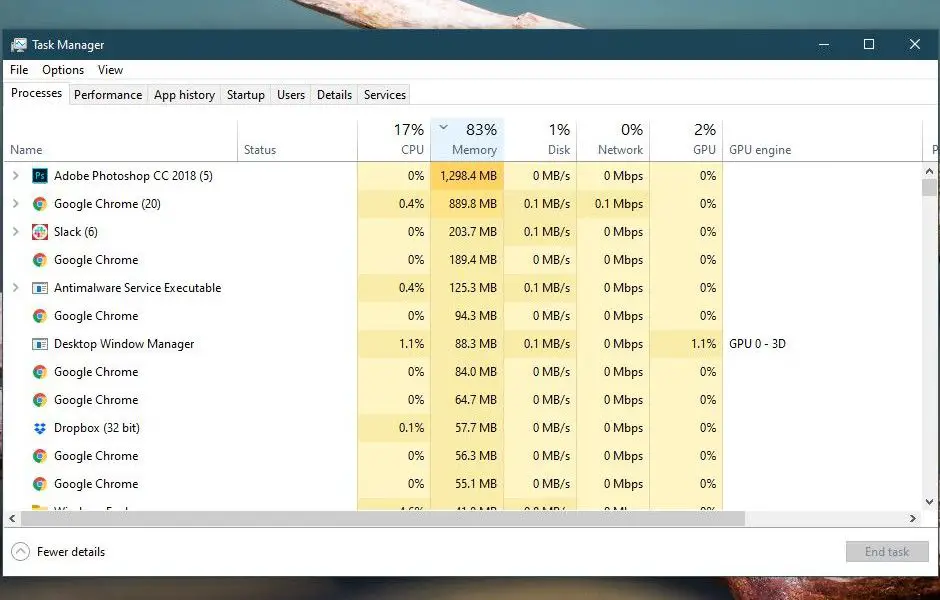
Task: Open the Services tab
Action: 385,95
